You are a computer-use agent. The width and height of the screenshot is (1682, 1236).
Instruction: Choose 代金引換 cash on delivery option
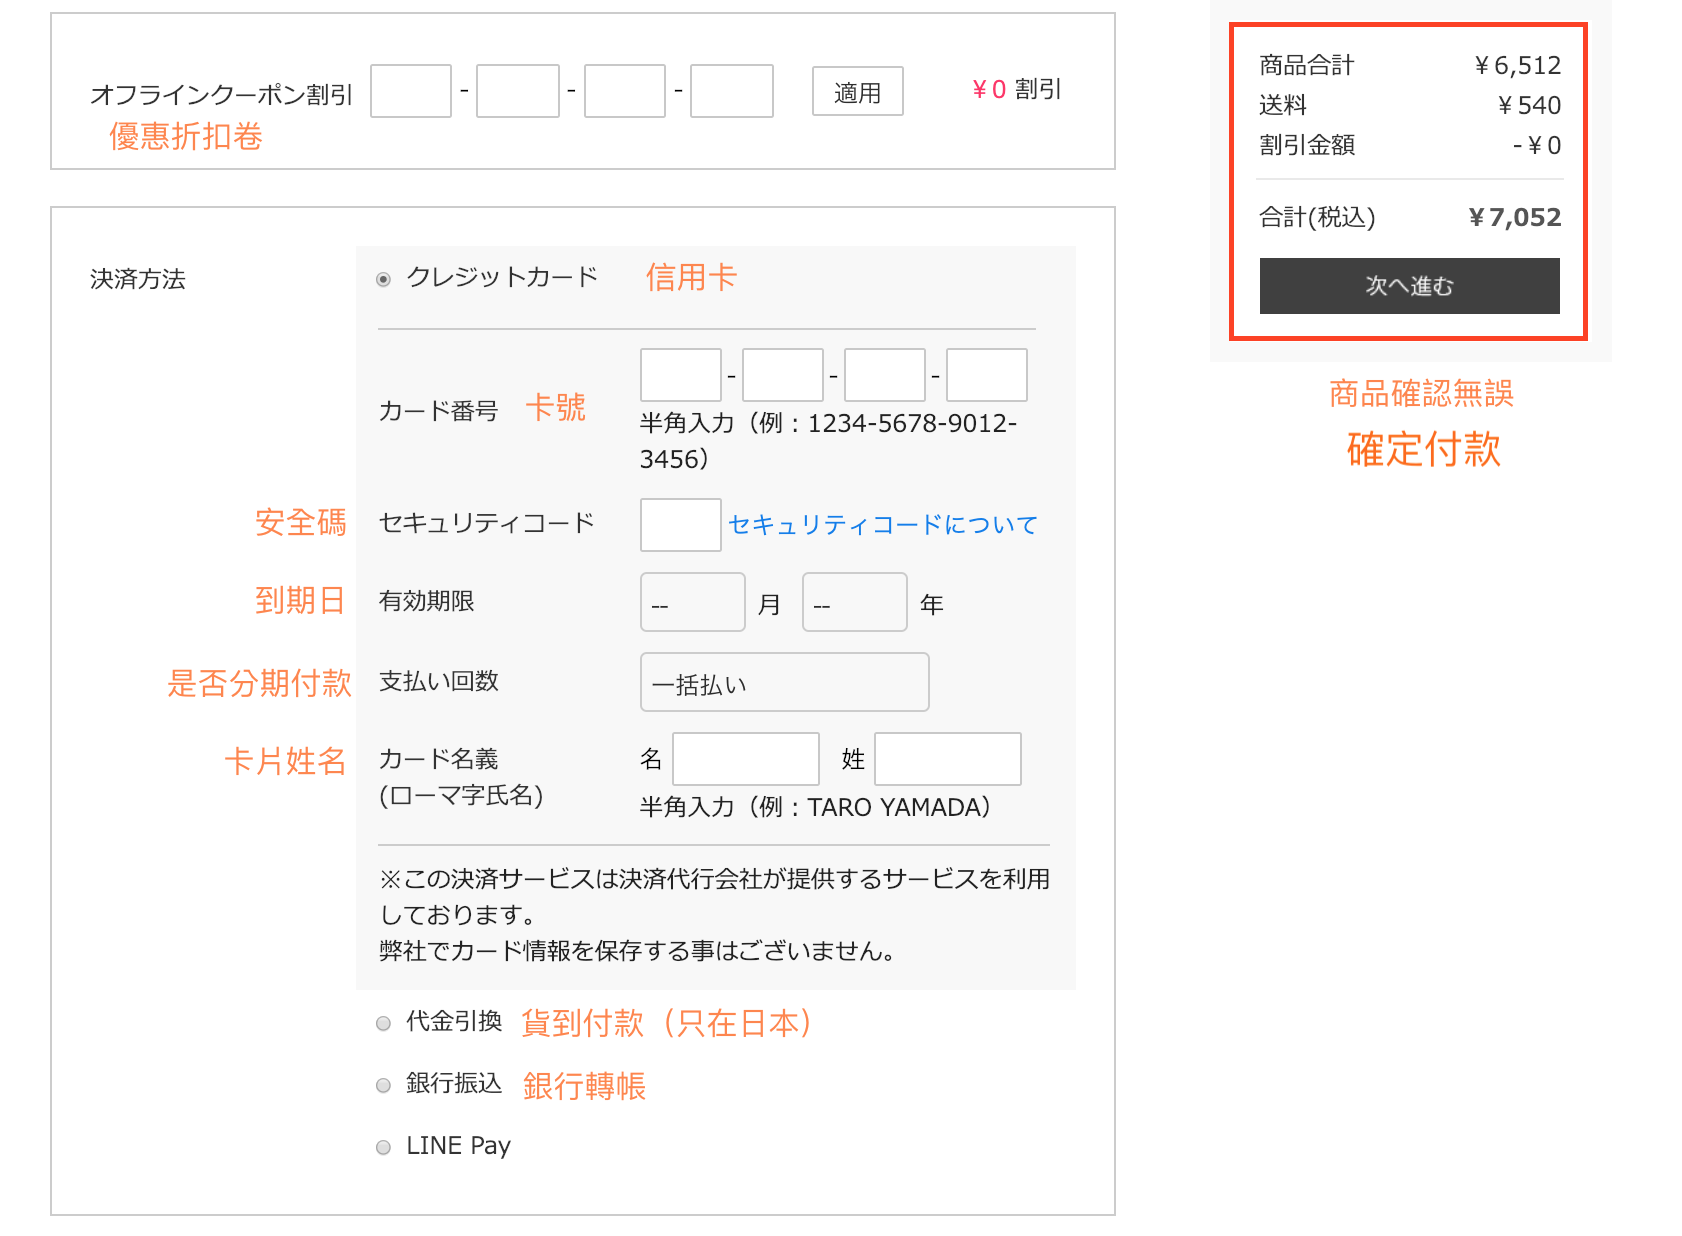[x=383, y=1023]
